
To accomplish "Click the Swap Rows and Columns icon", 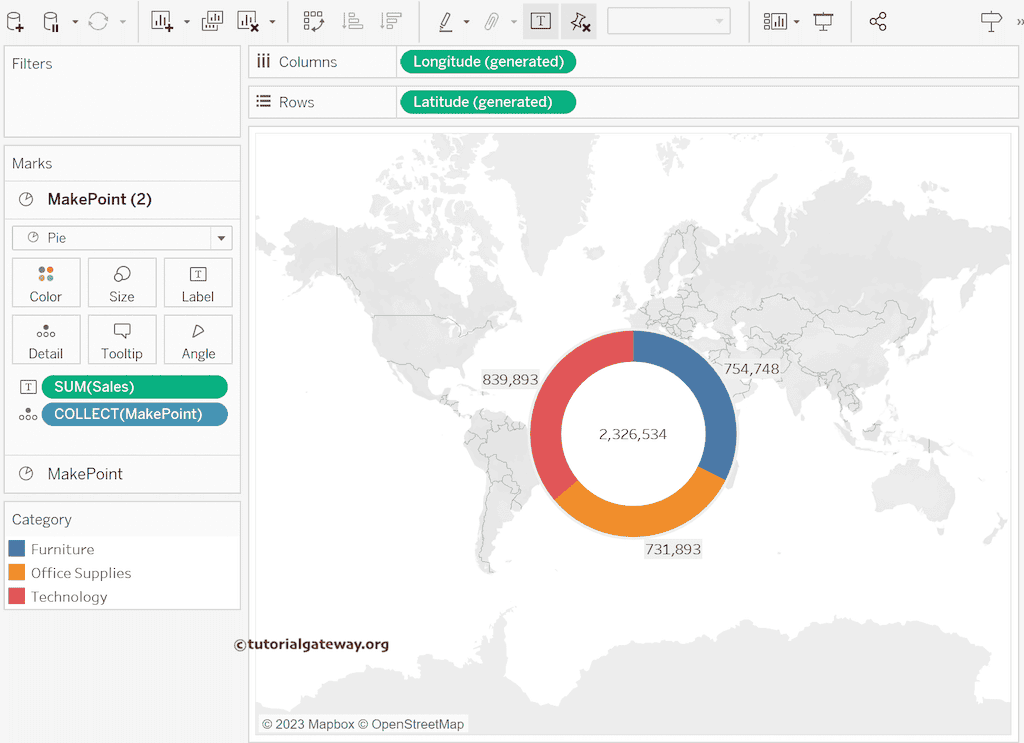I will tap(313, 21).
